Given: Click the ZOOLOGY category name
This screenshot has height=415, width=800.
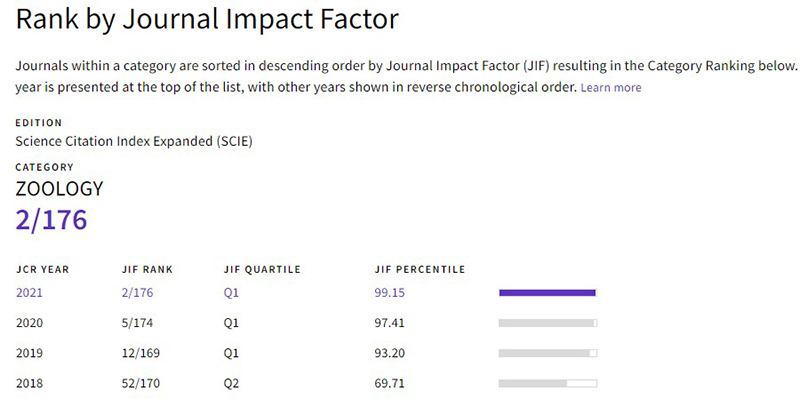Looking at the screenshot, I should (59, 189).
